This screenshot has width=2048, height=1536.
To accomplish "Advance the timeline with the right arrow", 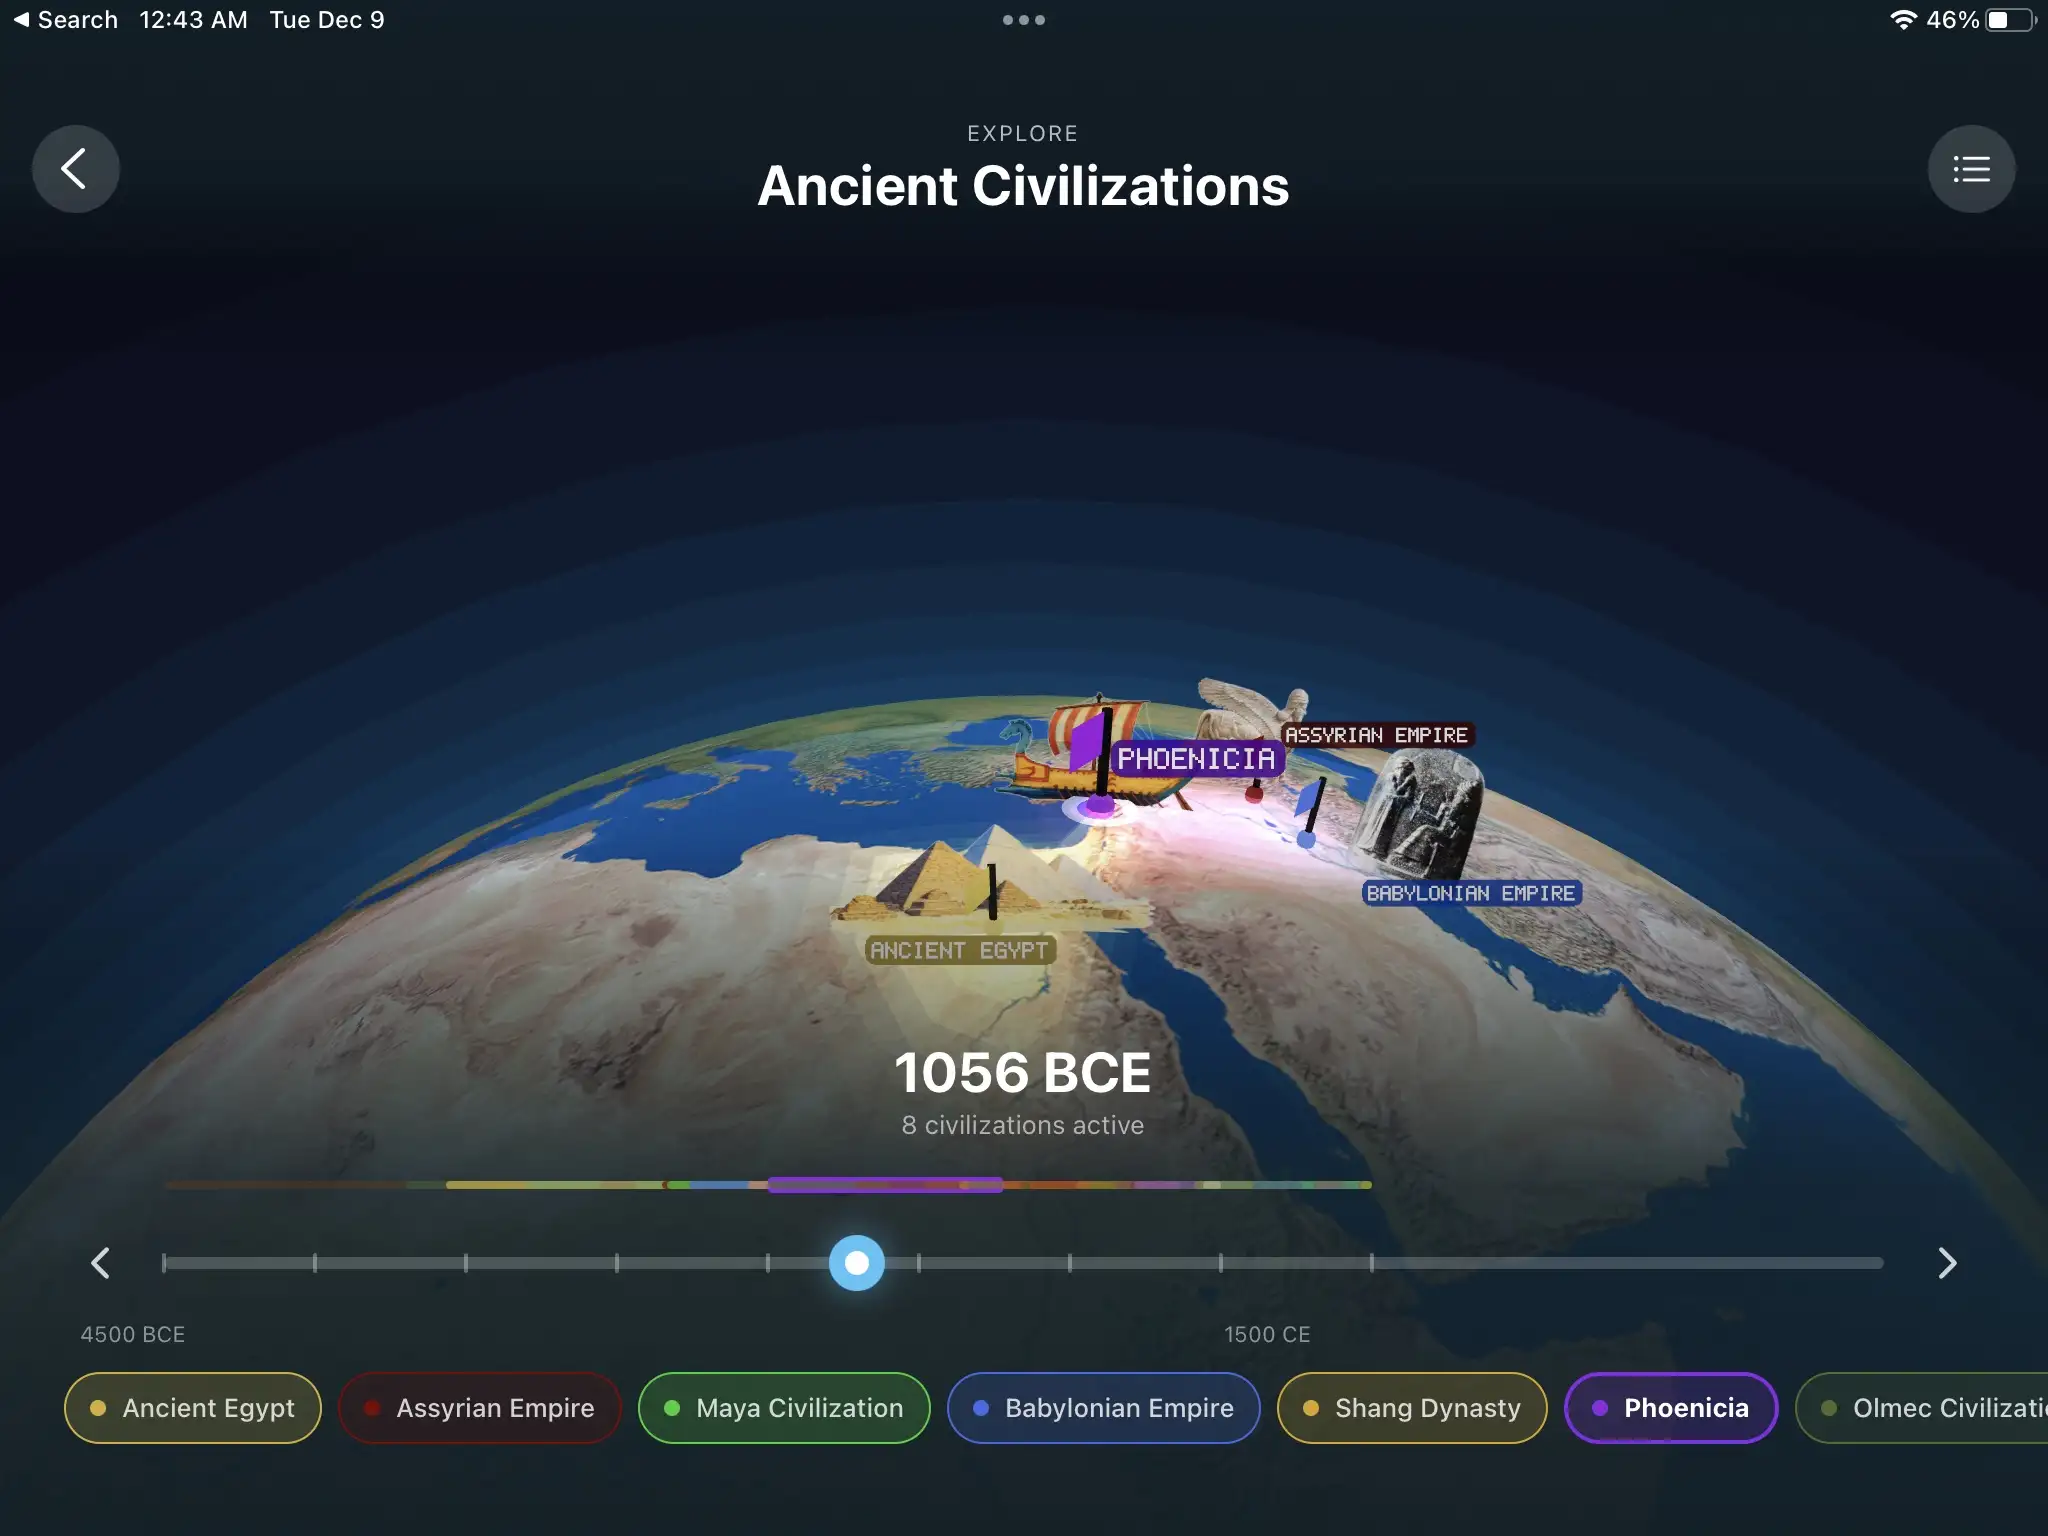I will (1947, 1263).
